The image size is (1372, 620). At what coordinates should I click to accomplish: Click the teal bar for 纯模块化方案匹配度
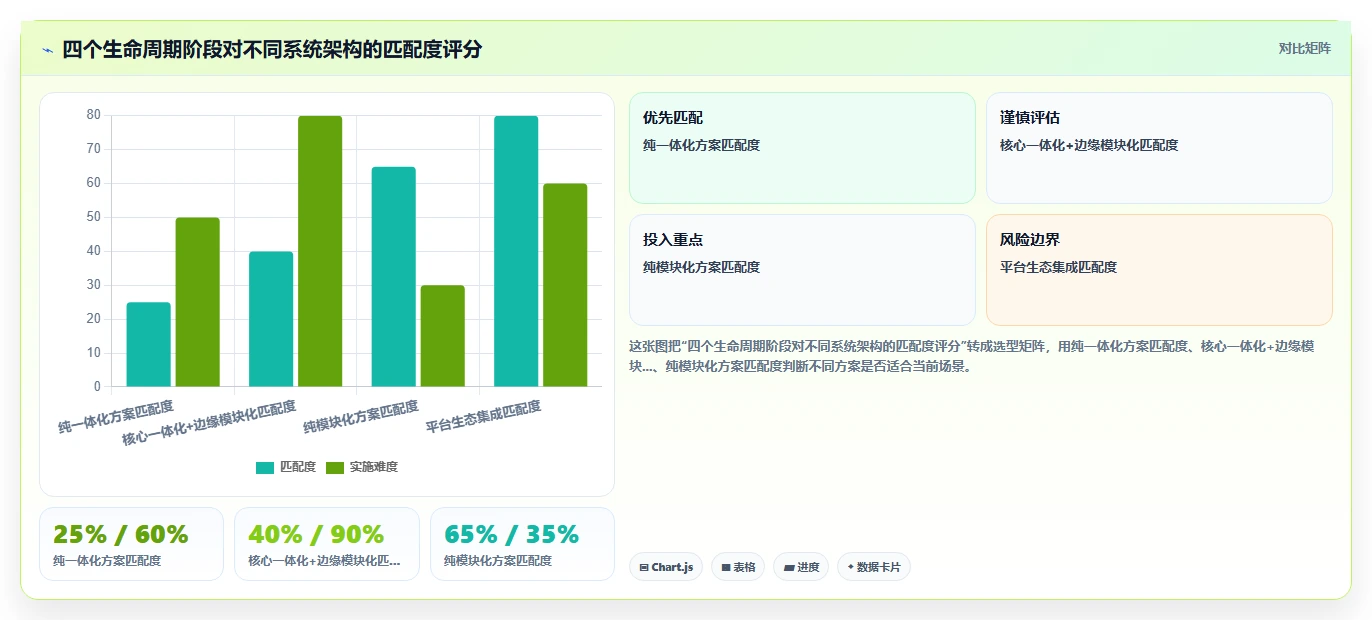point(393,277)
